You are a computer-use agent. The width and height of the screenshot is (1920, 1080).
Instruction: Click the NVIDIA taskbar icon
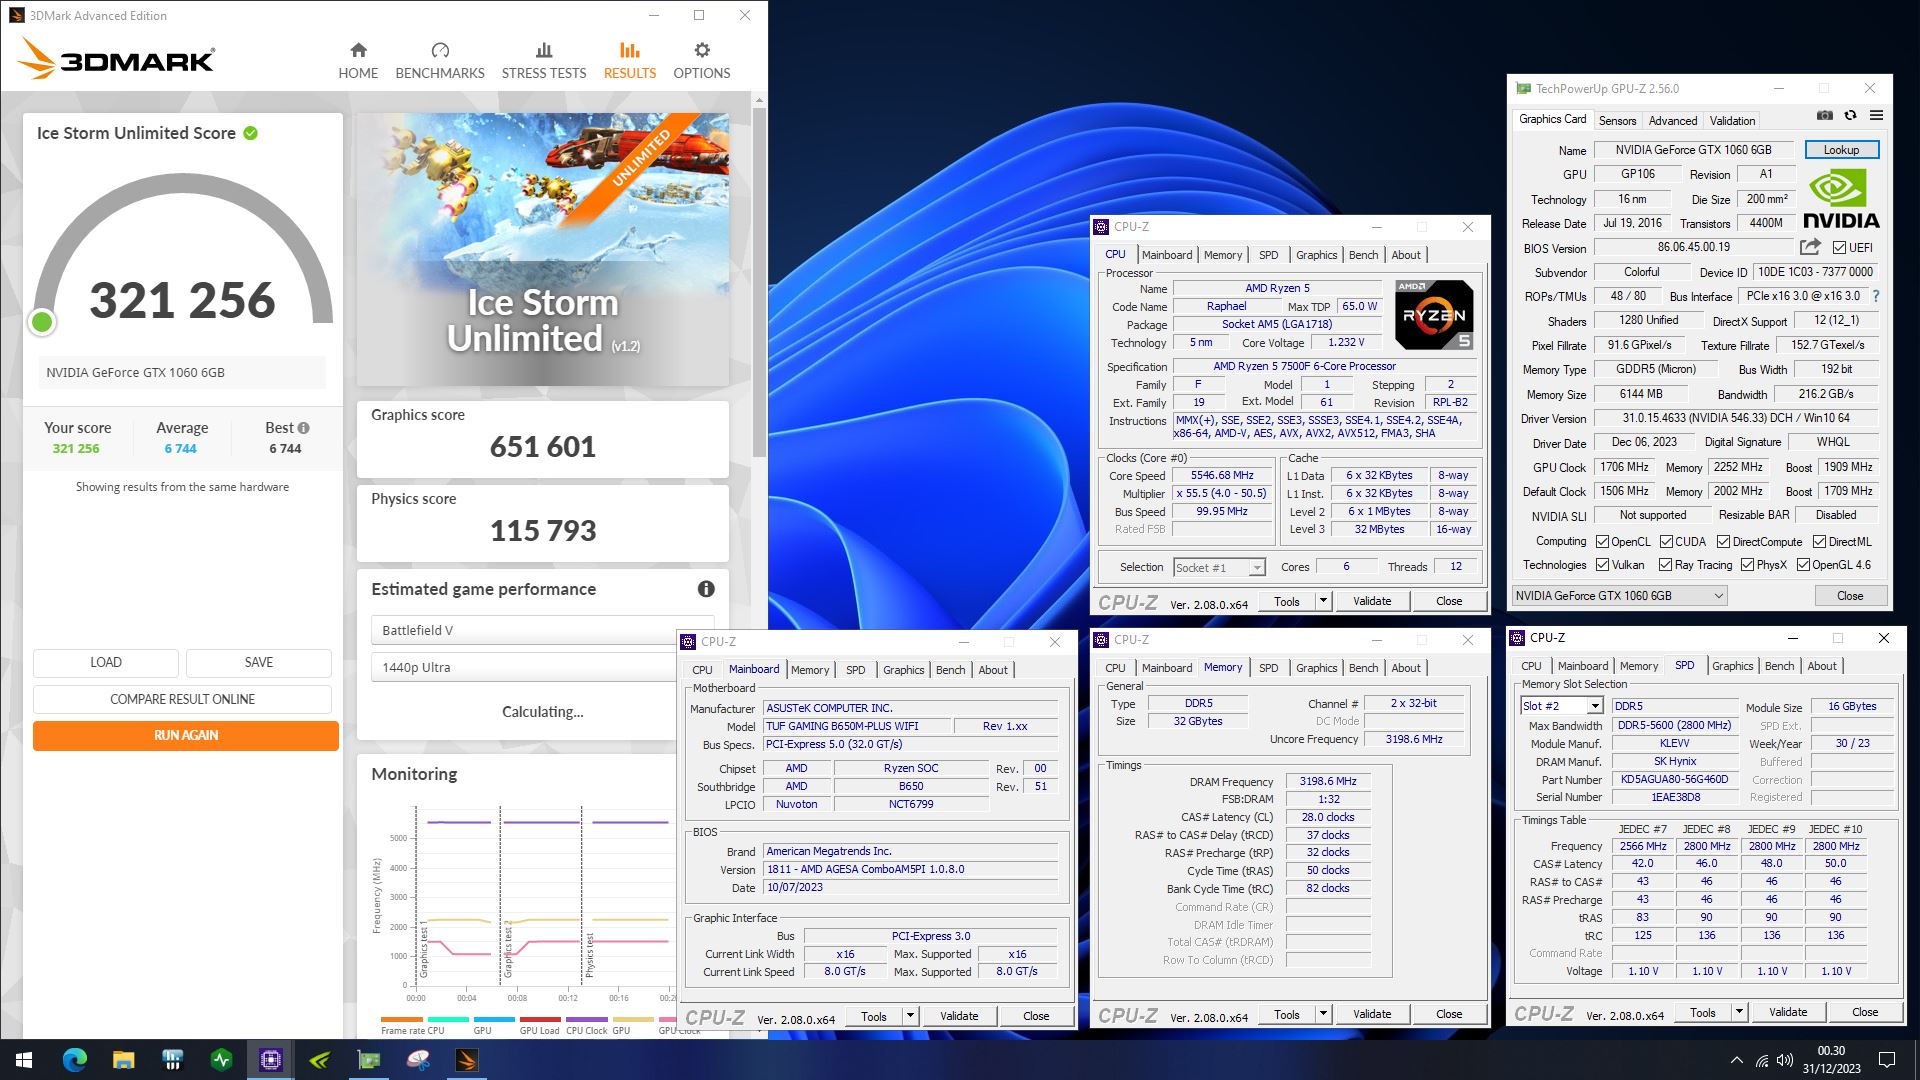coord(320,1060)
